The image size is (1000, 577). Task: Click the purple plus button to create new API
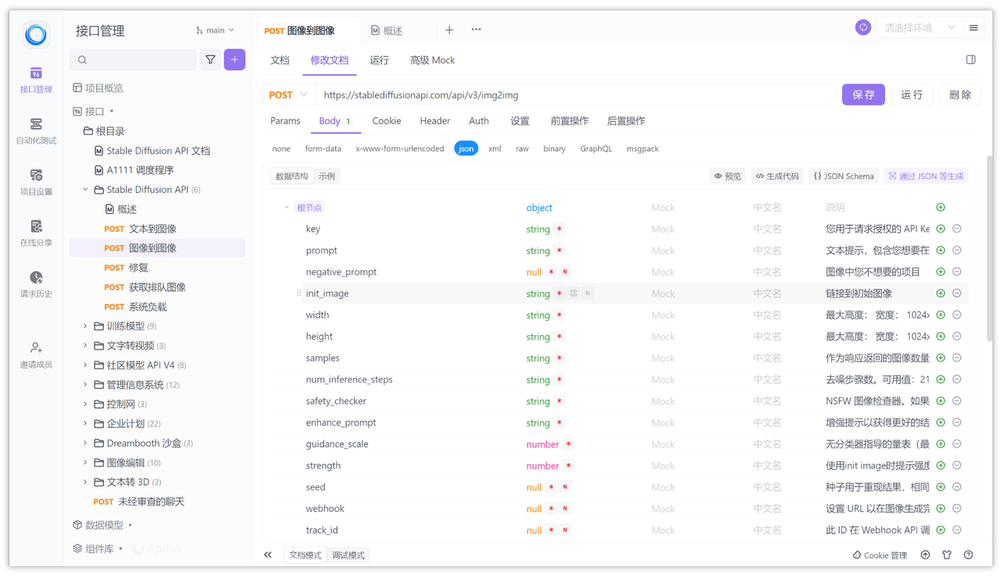pyautogui.click(x=233, y=60)
